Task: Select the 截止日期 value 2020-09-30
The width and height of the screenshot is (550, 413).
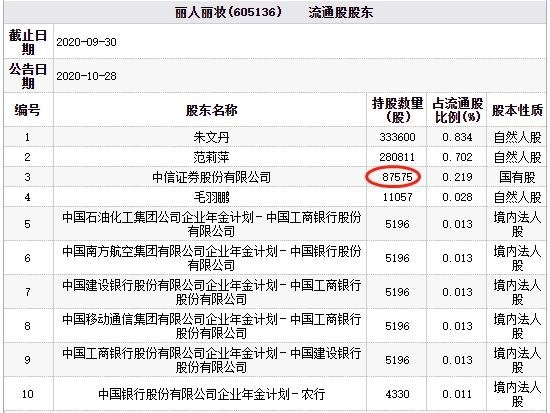Action: click(x=86, y=42)
